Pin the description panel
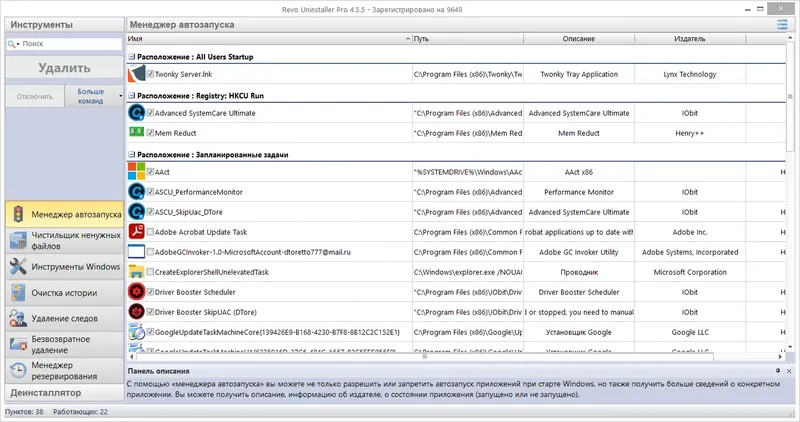The image size is (800, 422). (778, 371)
